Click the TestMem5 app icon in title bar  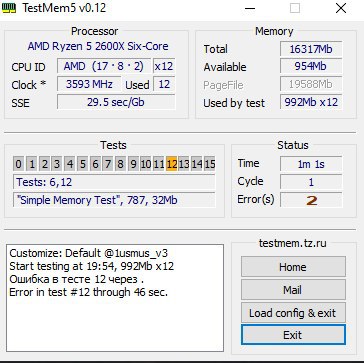(x=9, y=8)
